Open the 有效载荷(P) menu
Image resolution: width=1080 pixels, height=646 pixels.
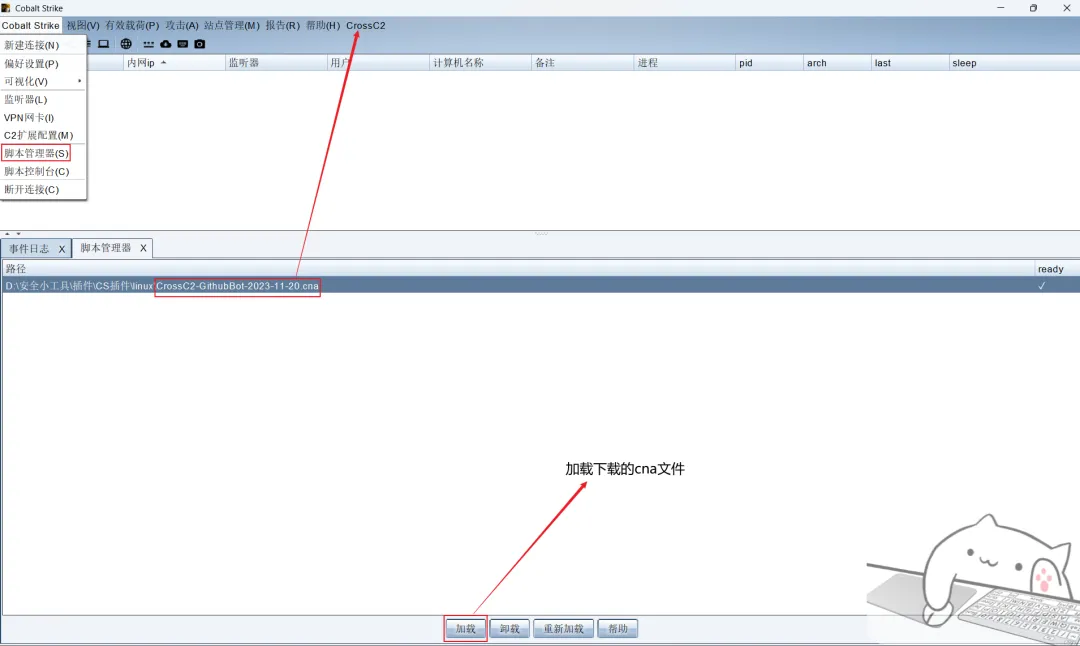[x=132, y=25]
